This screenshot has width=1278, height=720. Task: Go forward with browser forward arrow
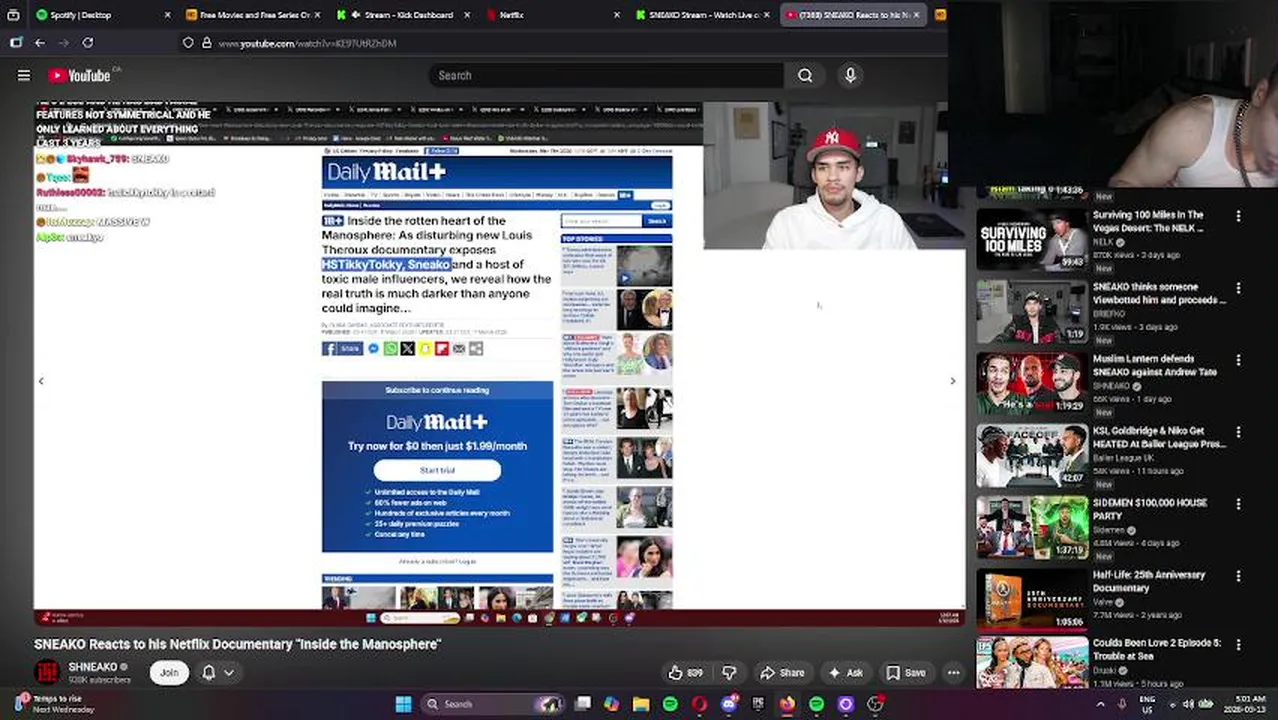pyautogui.click(x=63, y=43)
